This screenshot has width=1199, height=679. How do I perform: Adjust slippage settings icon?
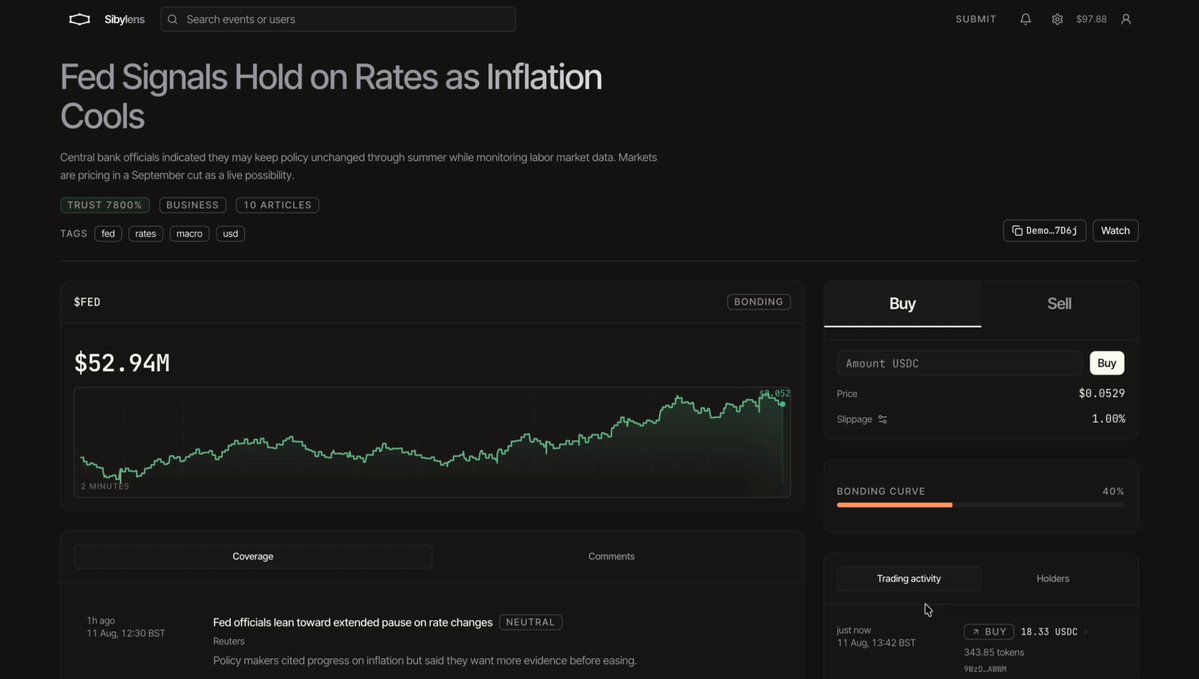882,419
